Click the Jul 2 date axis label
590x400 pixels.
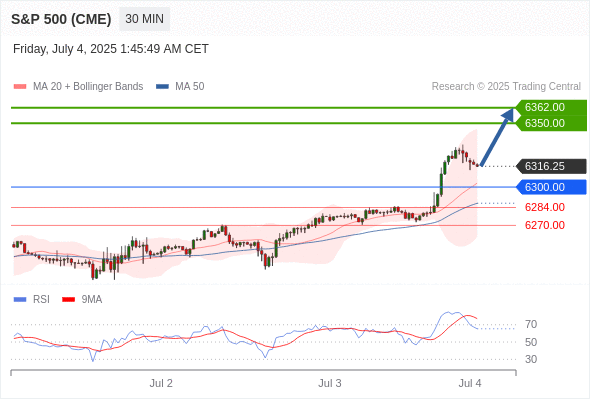point(161,383)
